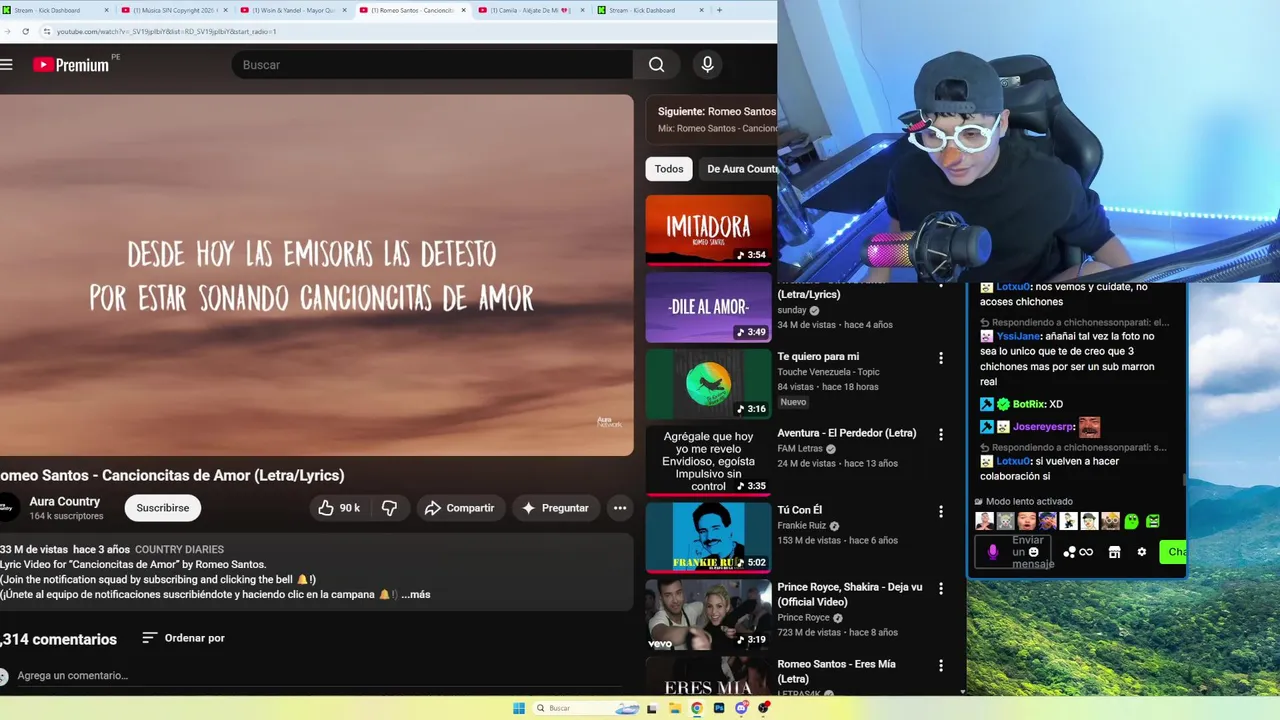
Task: Open options menu for Prince Royce Deja vu
Action: (940, 589)
